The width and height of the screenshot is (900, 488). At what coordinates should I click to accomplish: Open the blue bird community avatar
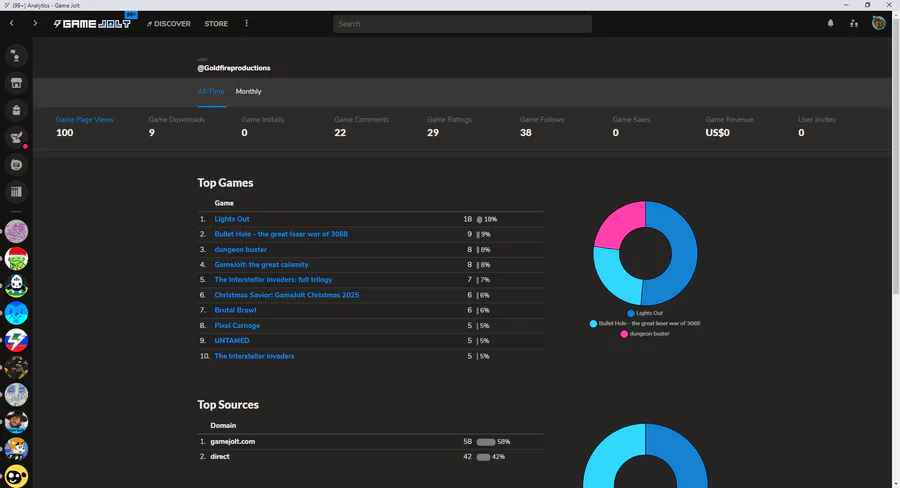tap(16, 313)
